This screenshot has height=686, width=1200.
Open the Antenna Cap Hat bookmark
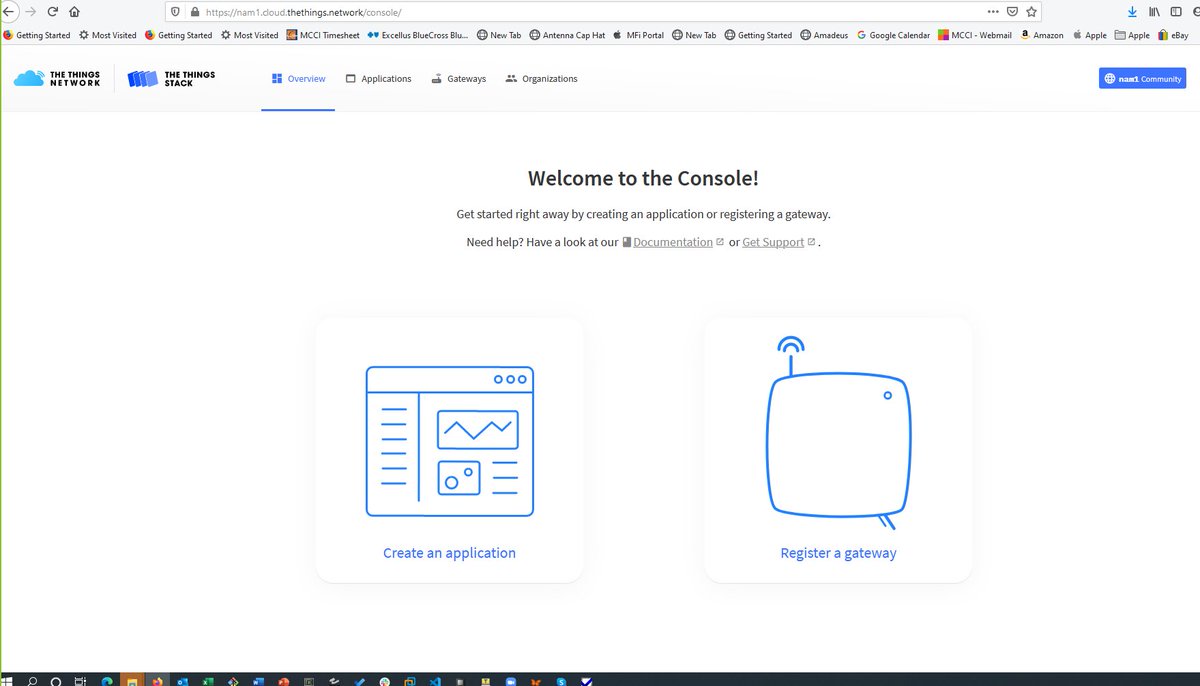pos(567,35)
